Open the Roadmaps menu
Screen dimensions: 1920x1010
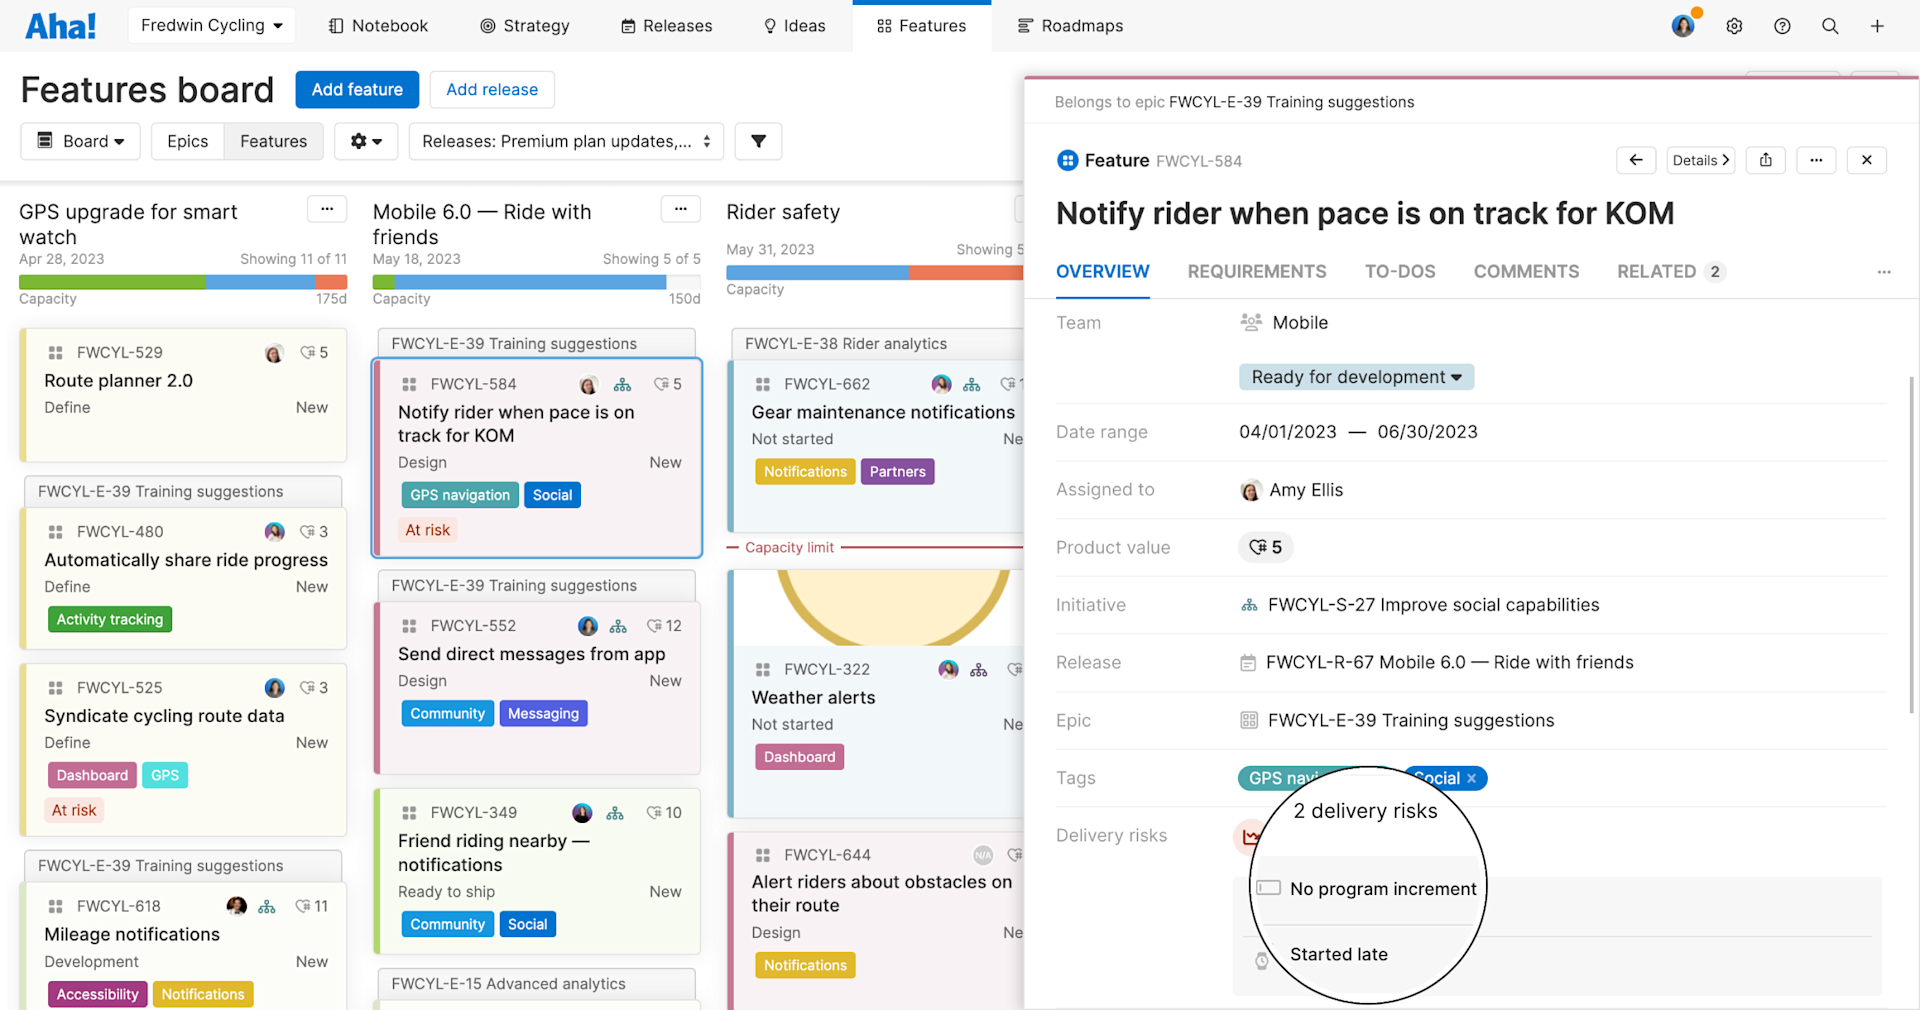click(x=1070, y=26)
